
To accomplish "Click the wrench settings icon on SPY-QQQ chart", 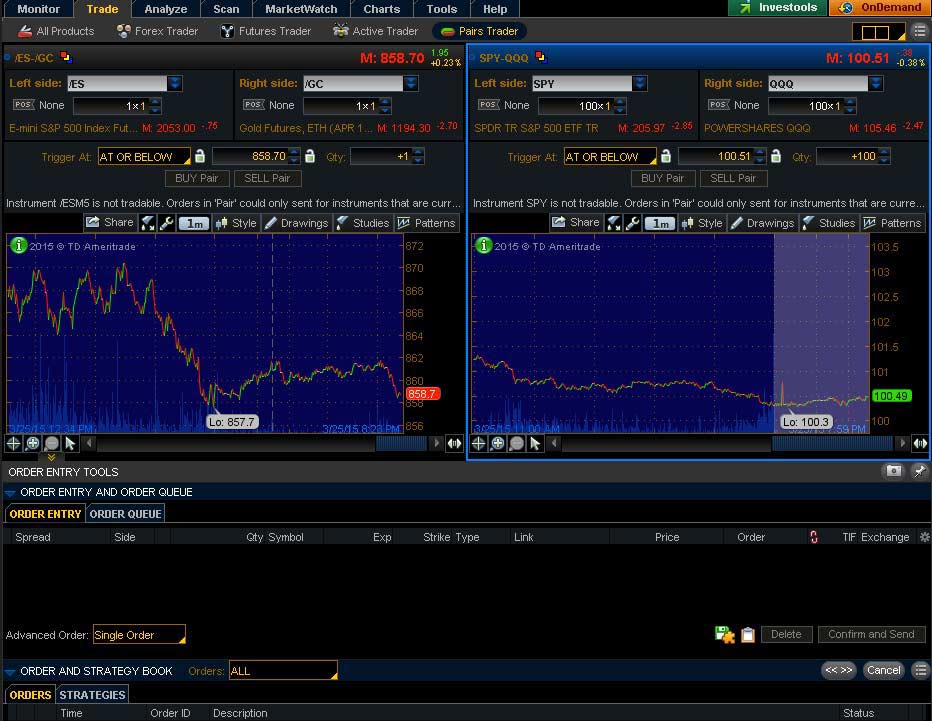I will (631, 223).
